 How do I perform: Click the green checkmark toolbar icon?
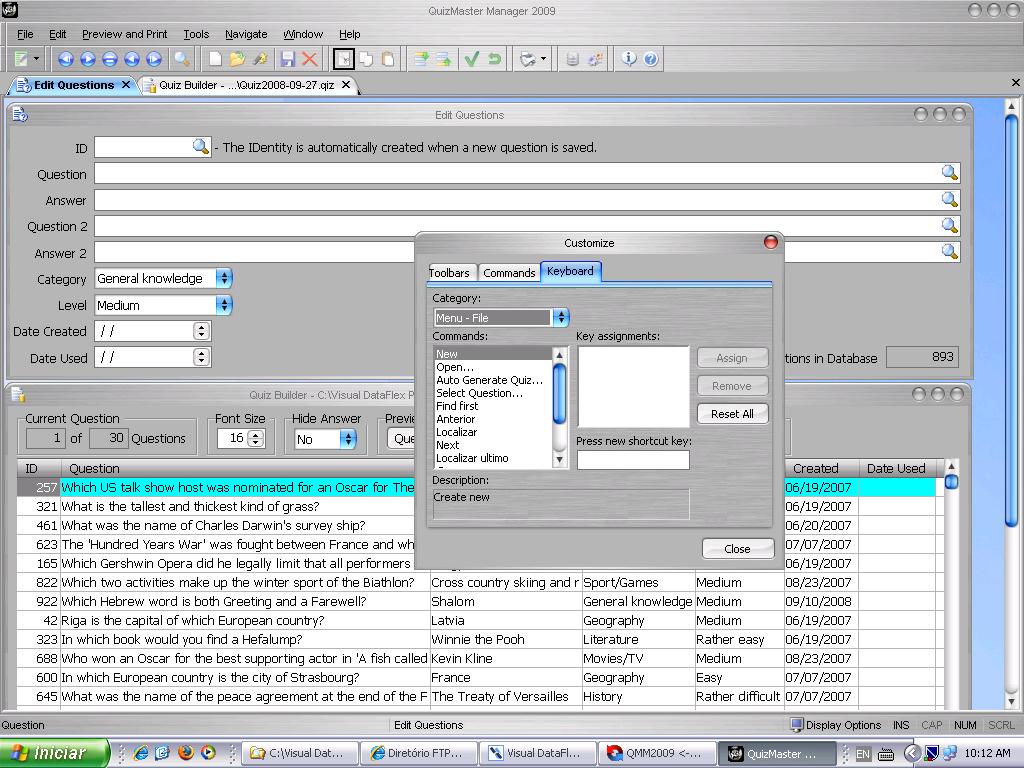coord(472,59)
